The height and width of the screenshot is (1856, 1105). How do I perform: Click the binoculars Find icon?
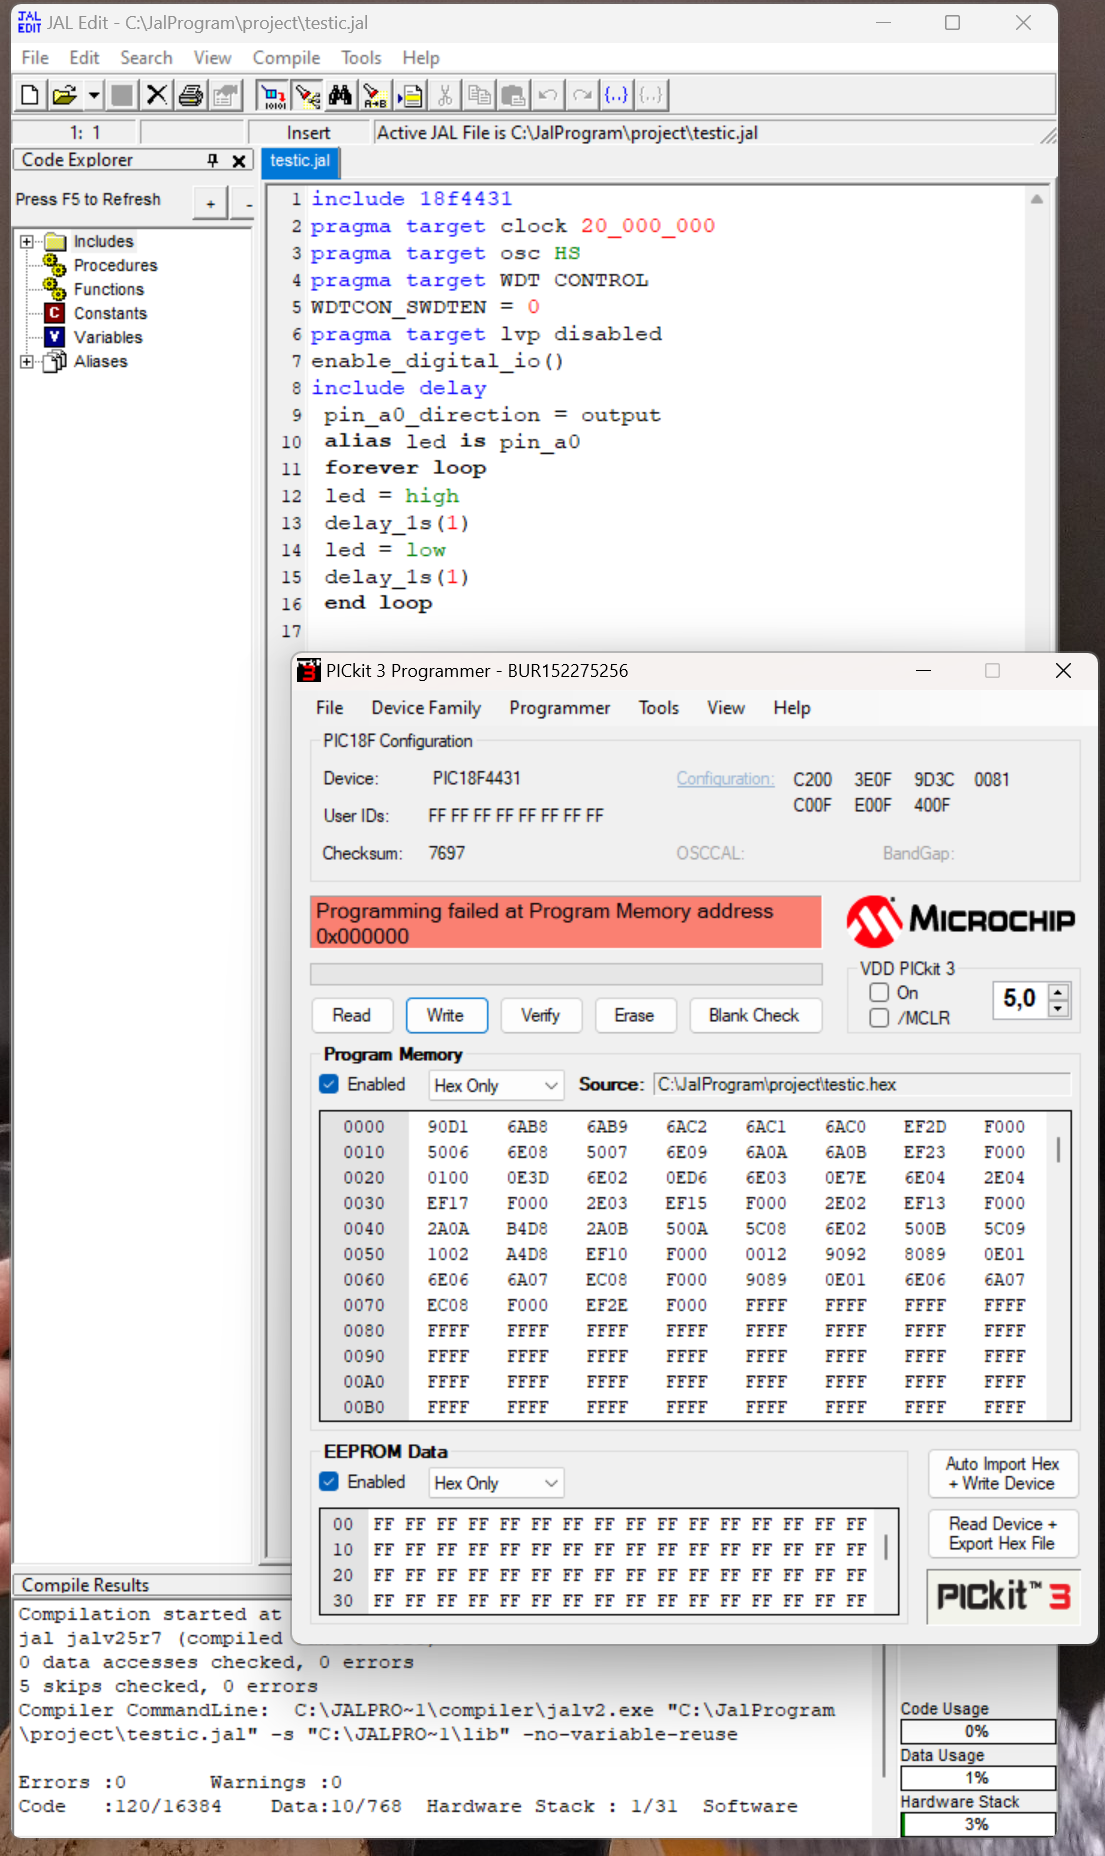tap(340, 95)
